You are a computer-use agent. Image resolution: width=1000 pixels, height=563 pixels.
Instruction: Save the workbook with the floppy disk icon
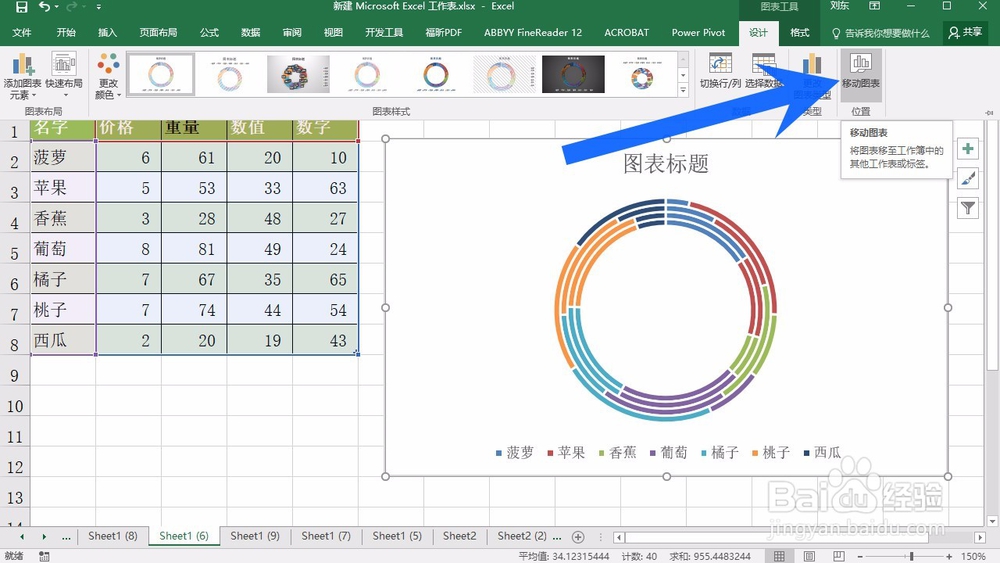21,7
